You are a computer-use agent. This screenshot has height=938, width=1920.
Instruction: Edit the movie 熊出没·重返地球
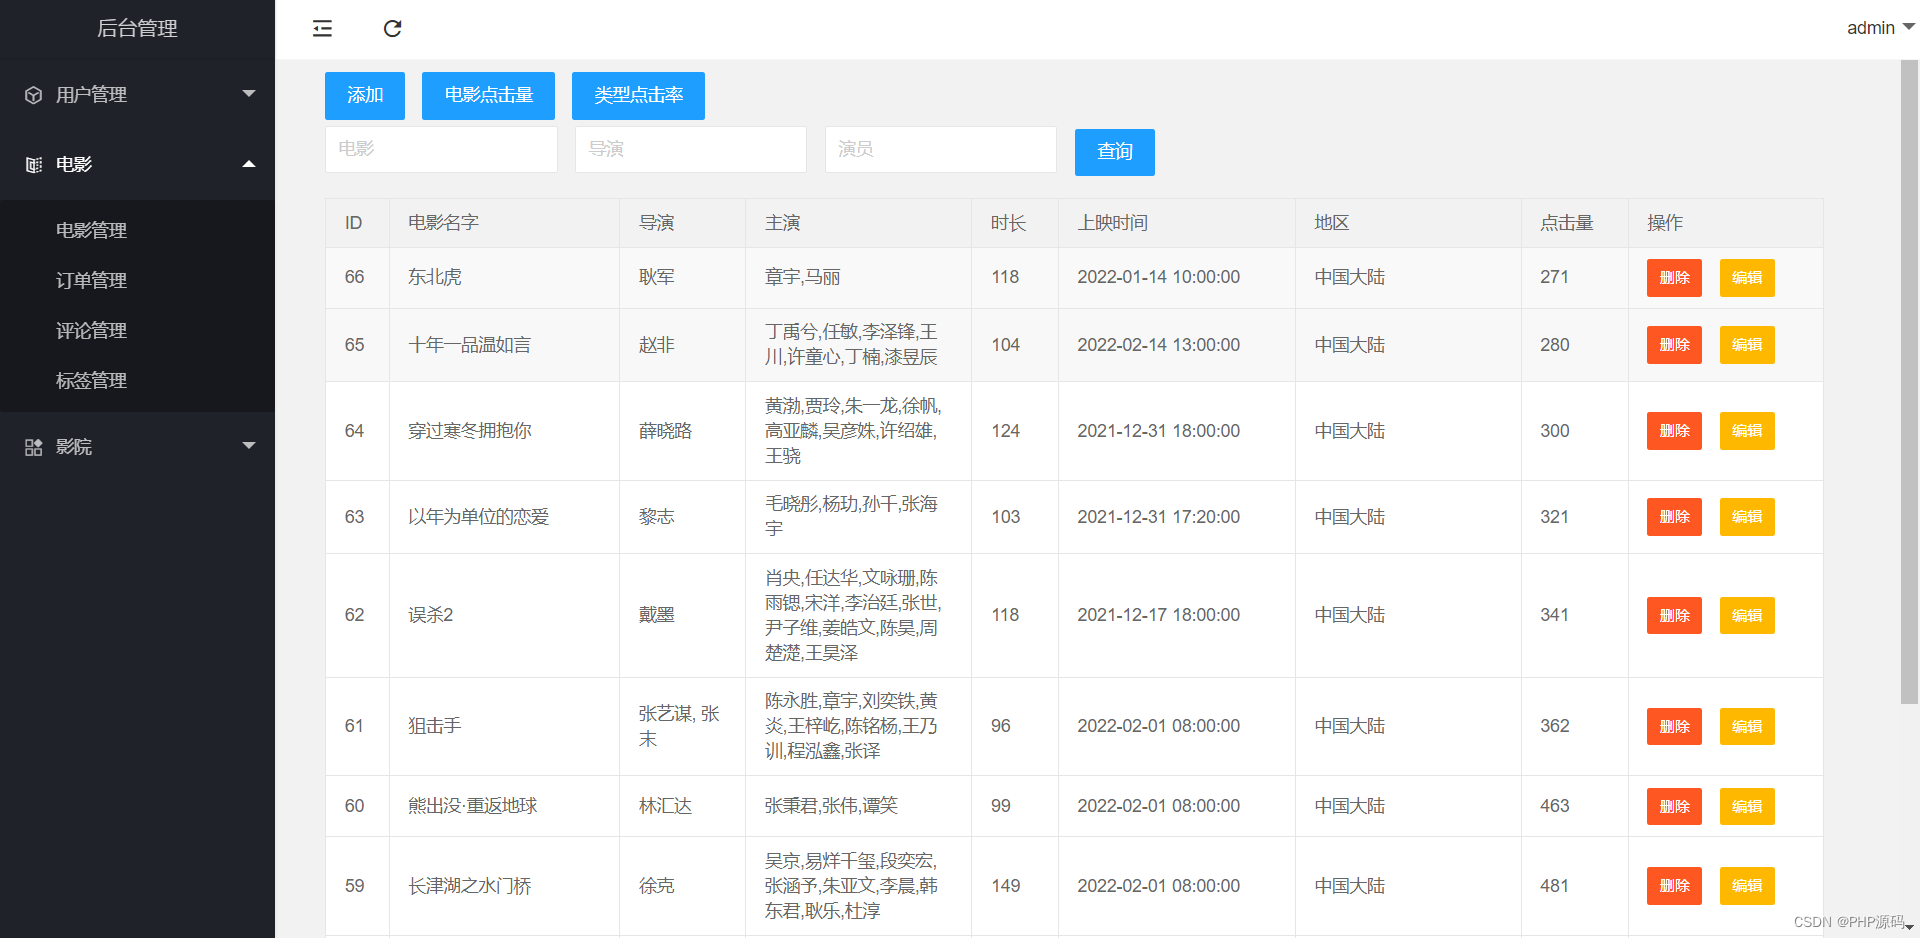pos(1747,807)
